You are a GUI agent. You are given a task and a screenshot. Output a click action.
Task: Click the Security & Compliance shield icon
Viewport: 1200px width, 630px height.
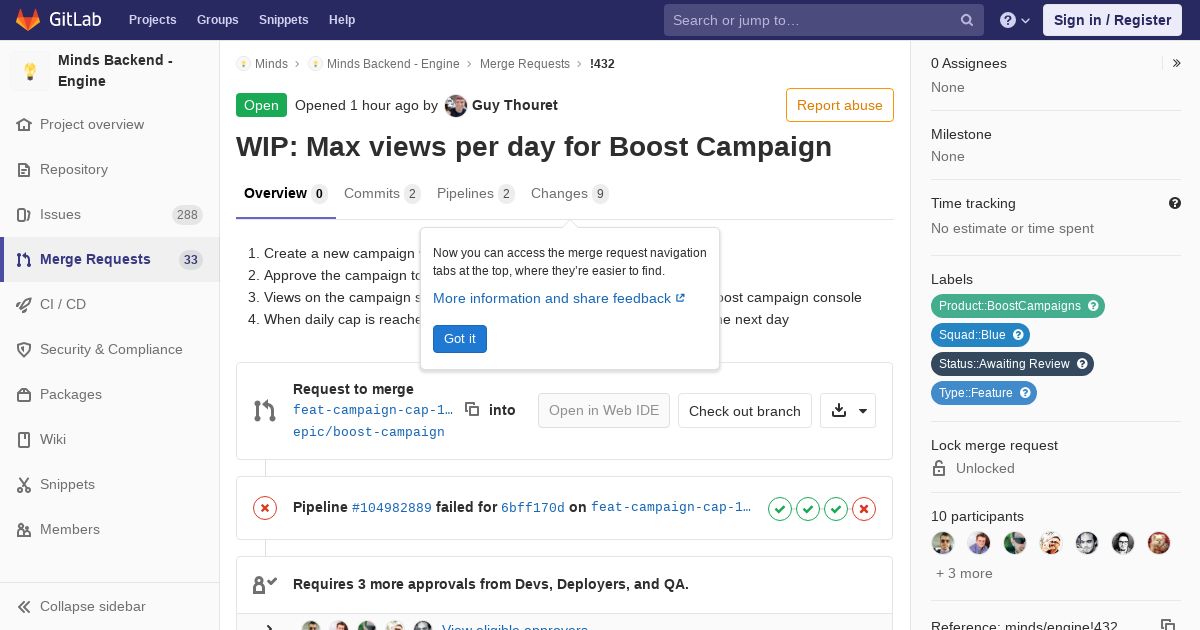pyautogui.click(x=24, y=350)
